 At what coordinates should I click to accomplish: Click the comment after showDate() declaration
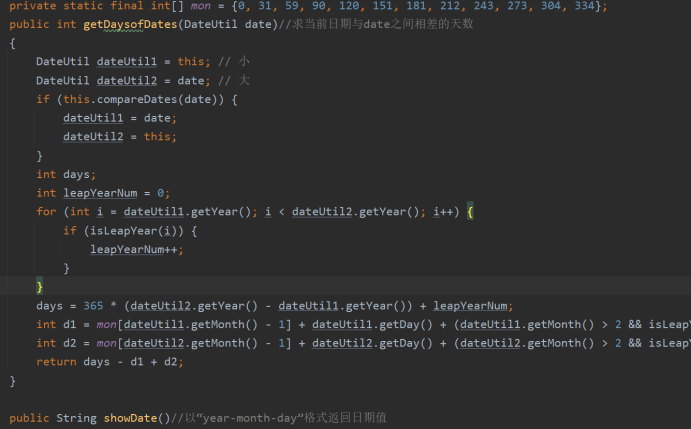click(x=279, y=418)
